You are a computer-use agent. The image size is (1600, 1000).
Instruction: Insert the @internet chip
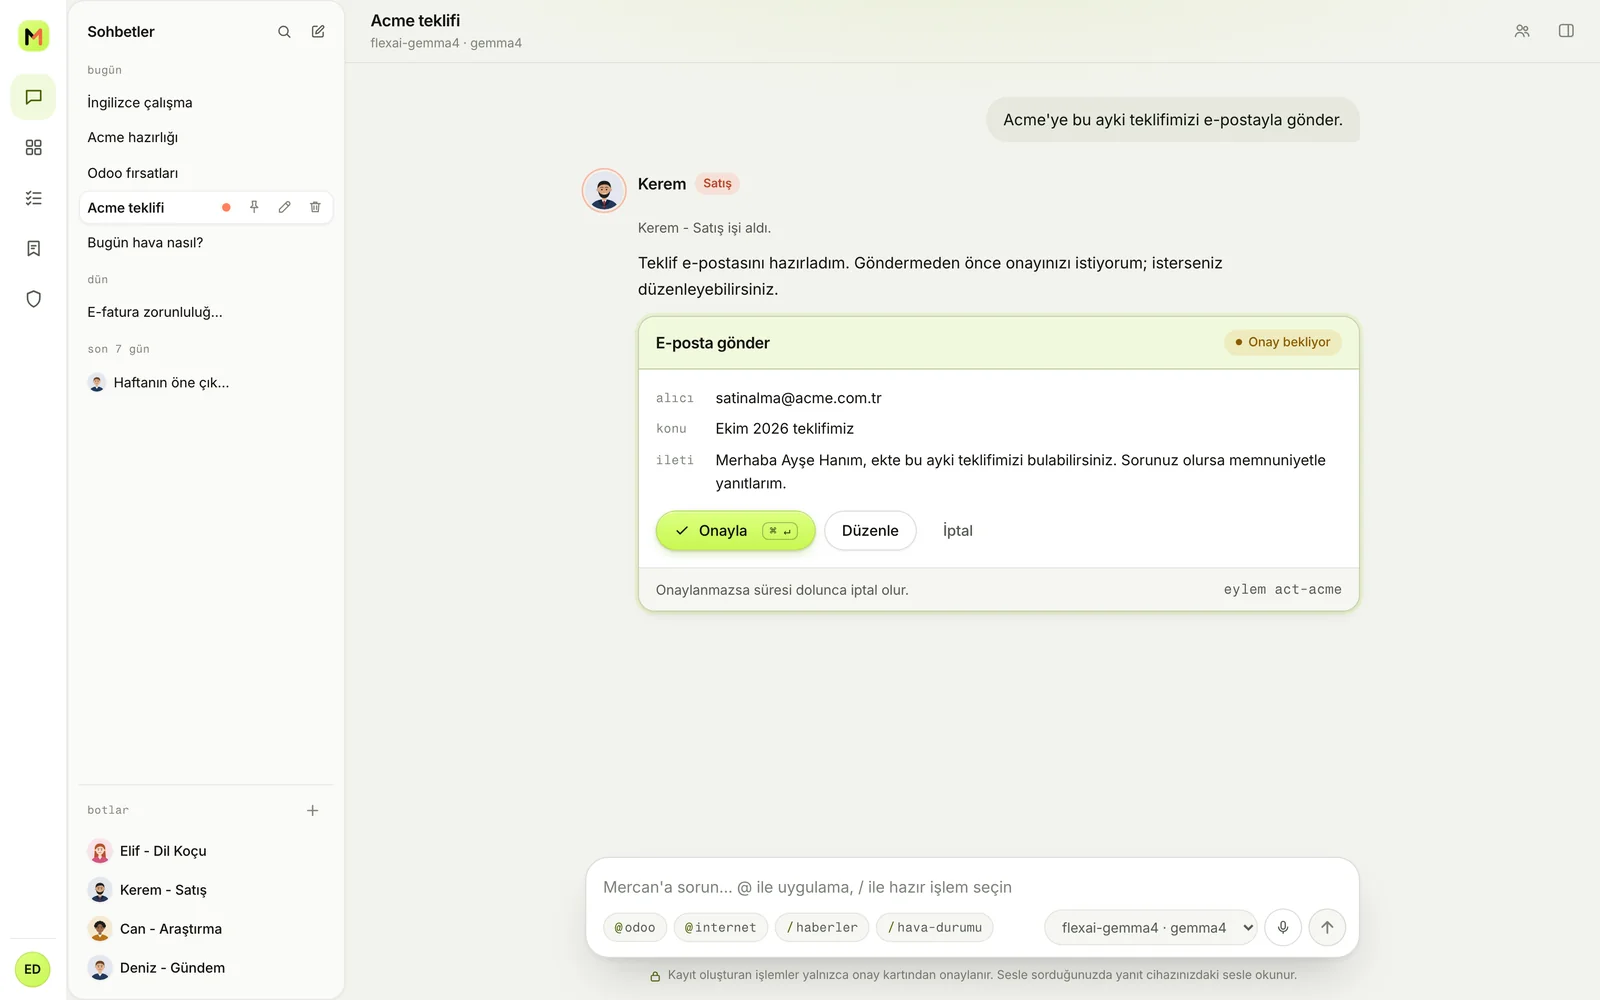click(x=721, y=928)
